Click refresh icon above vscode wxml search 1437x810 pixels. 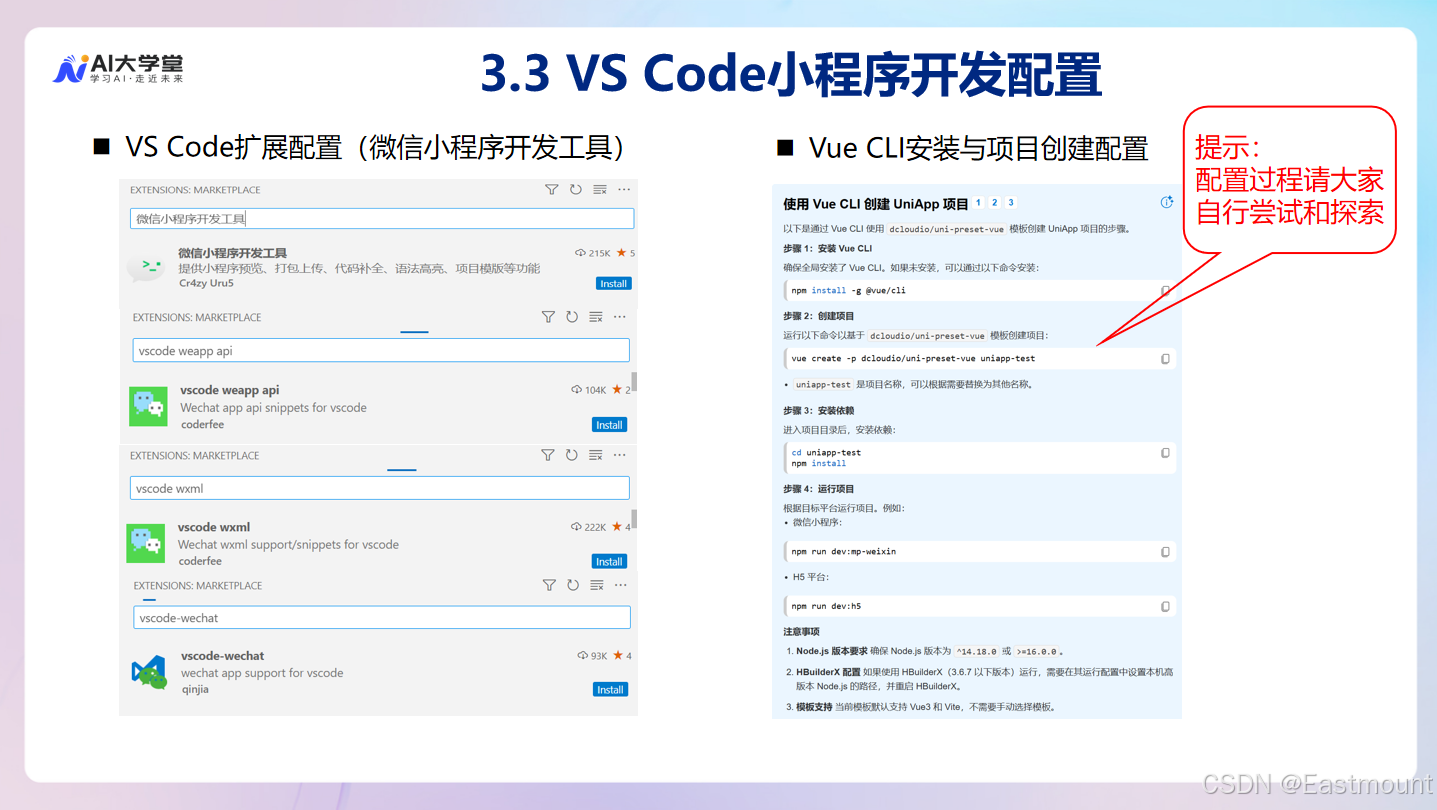(572, 455)
